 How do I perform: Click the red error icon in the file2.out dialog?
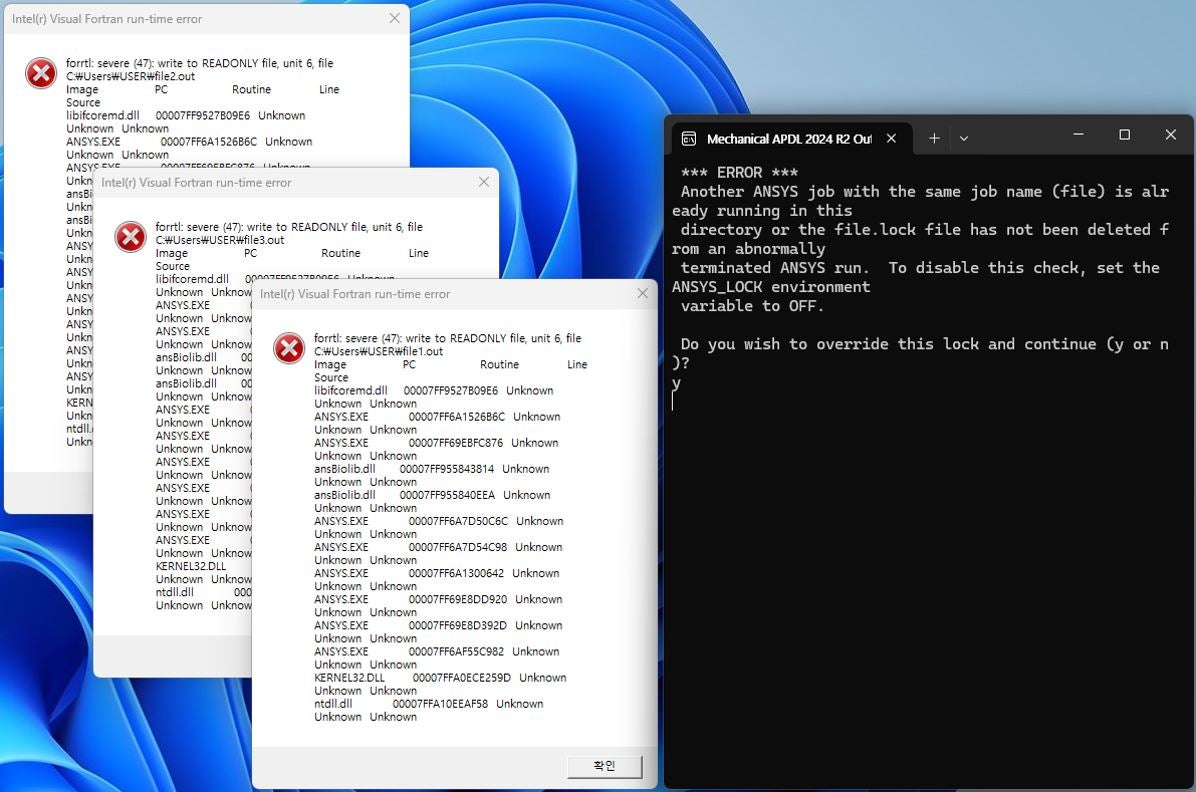coord(41,73)
